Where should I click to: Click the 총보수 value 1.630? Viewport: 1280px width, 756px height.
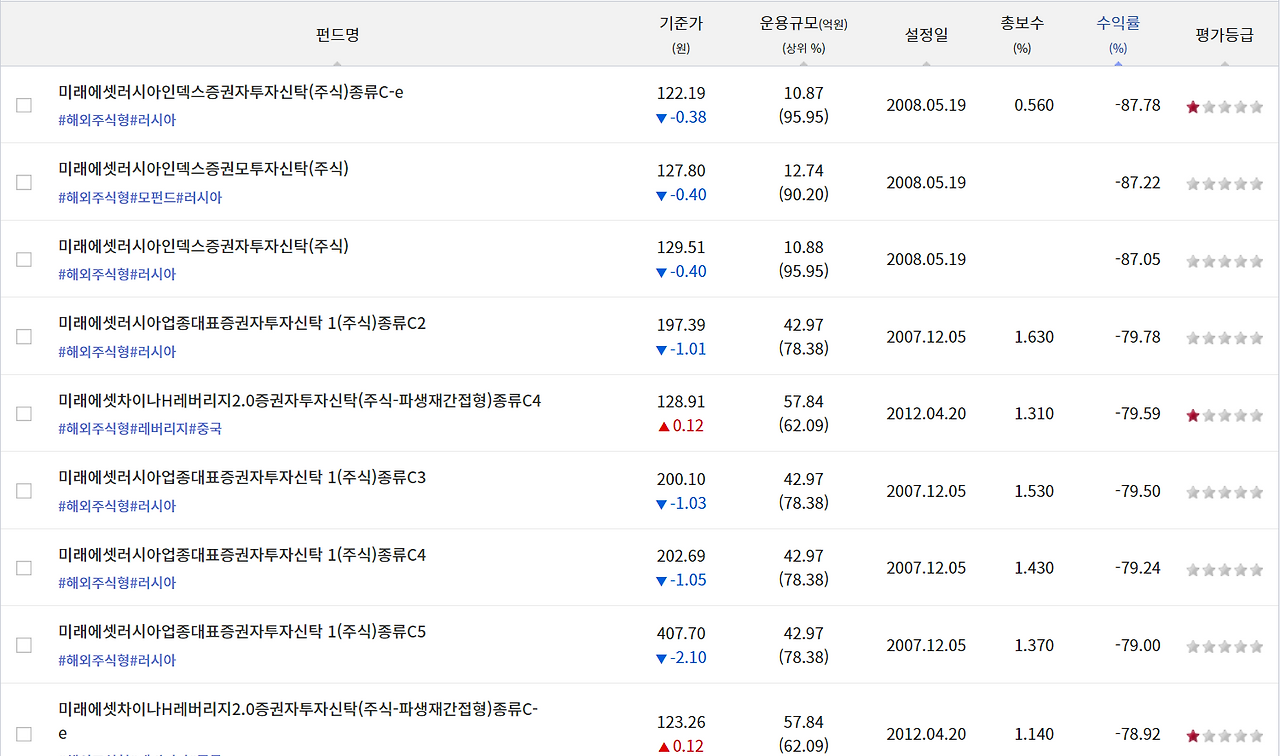tap(1034, 337)
